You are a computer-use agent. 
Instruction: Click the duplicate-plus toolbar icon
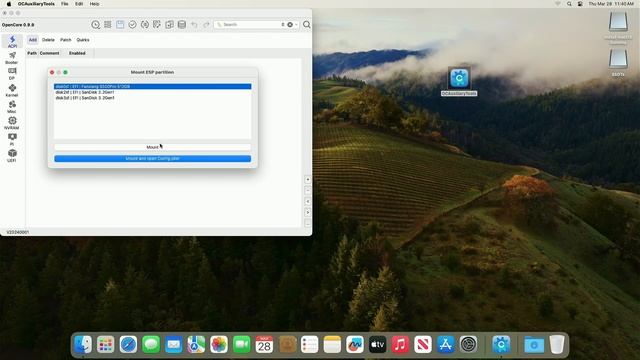(x=169, y=25)
